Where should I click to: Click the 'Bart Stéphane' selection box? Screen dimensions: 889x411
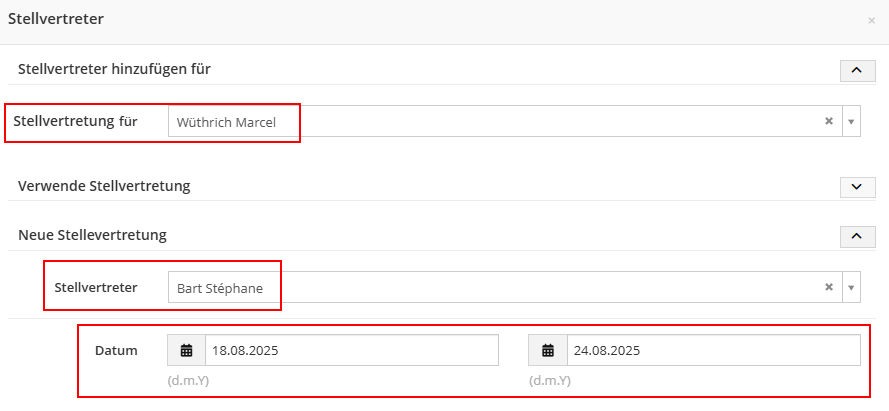coord(490,287)
